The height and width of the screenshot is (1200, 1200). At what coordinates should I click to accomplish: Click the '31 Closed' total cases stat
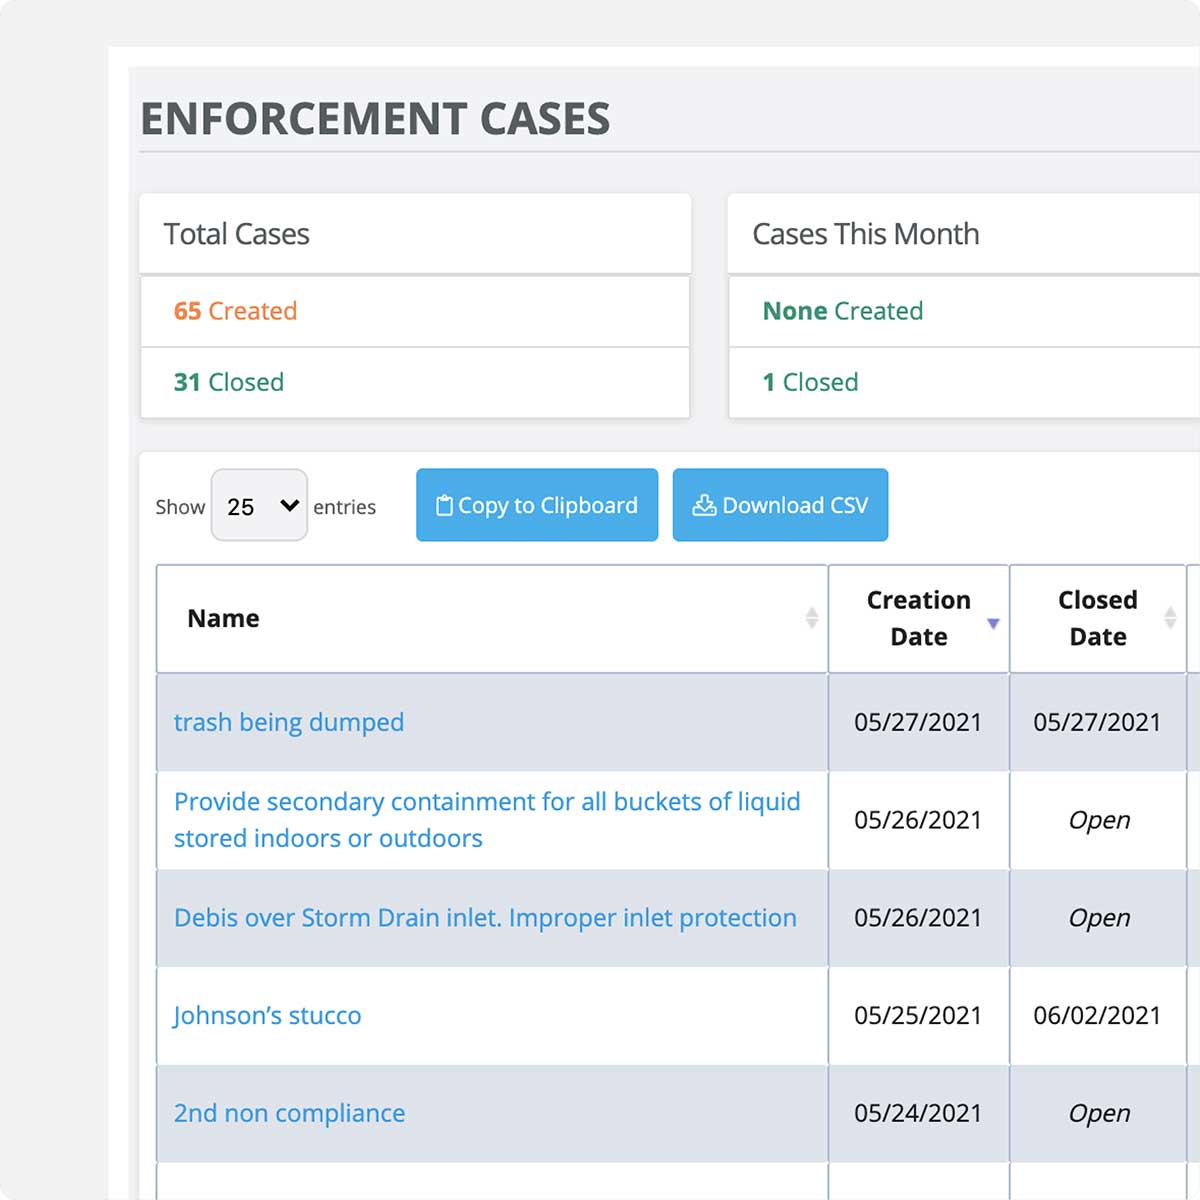coord(228,382)
